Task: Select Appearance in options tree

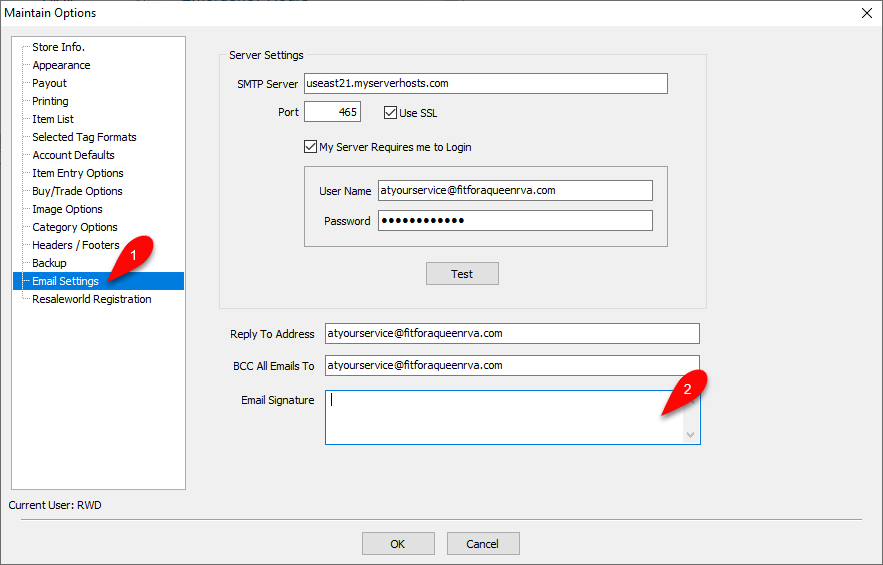Action: [x=61, y=65]
